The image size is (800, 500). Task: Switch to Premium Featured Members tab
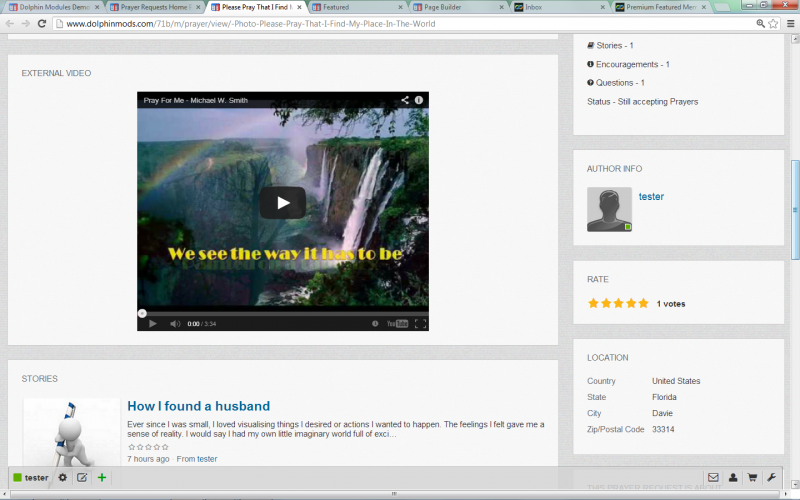click(x=660, y=7)
